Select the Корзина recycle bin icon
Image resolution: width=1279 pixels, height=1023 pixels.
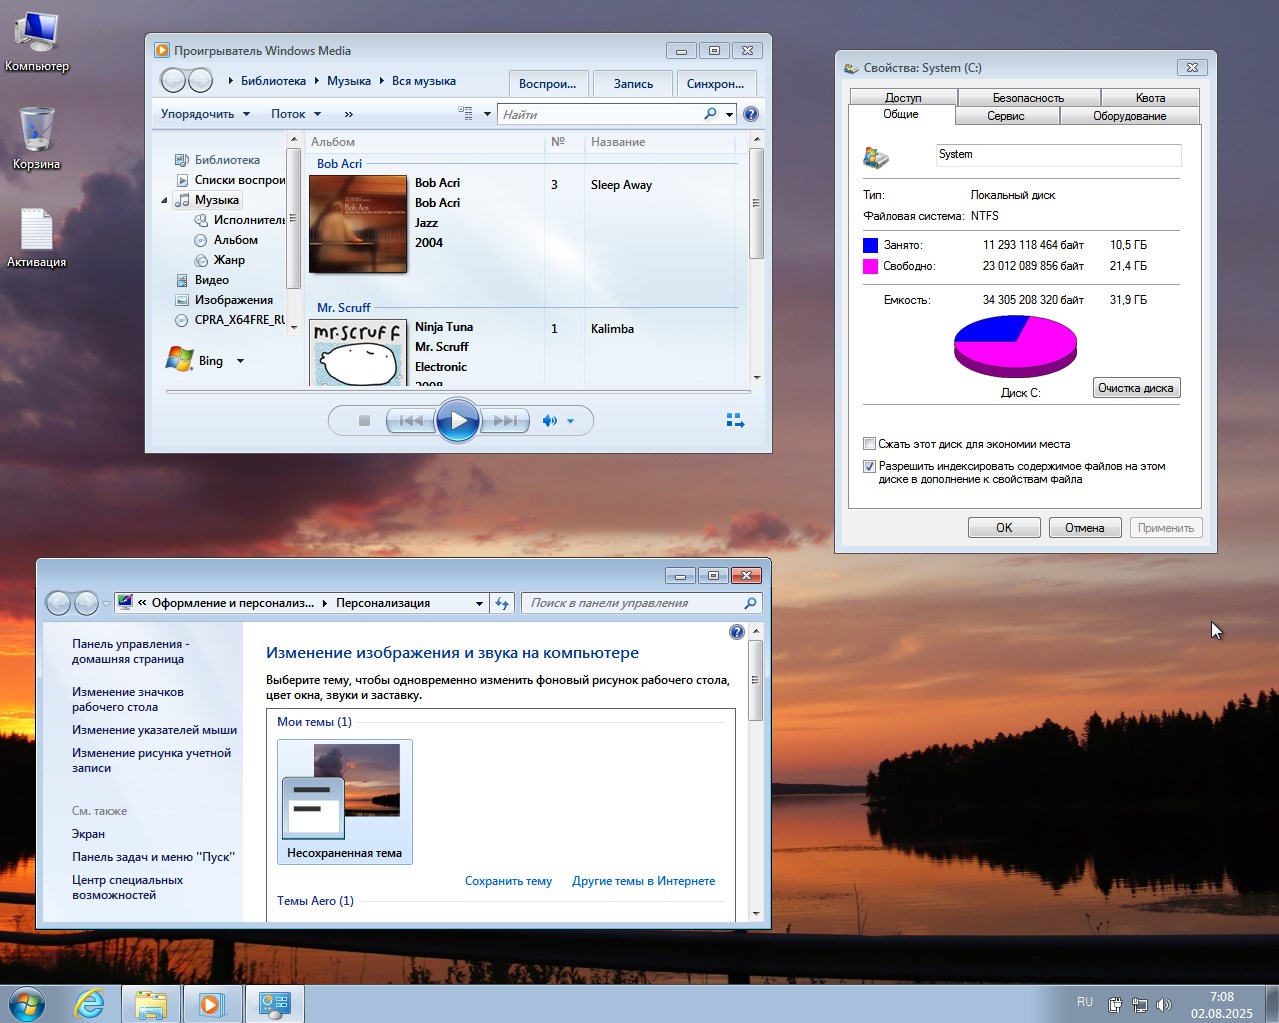[37, 139]
